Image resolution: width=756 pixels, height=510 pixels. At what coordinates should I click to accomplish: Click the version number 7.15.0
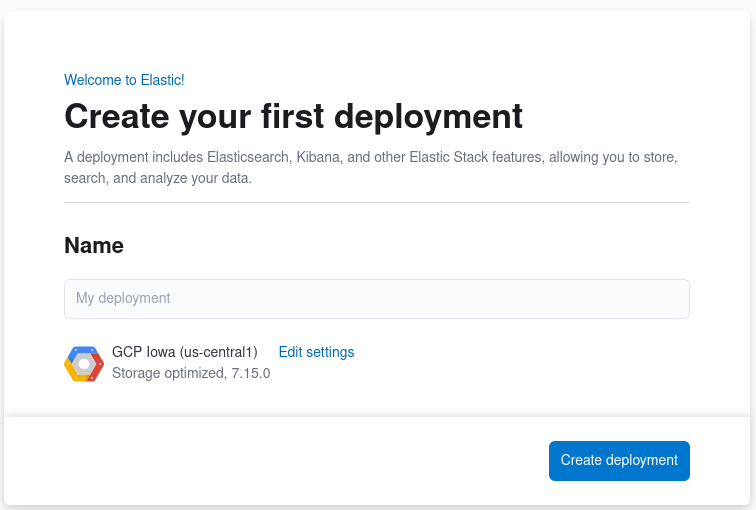251,373
